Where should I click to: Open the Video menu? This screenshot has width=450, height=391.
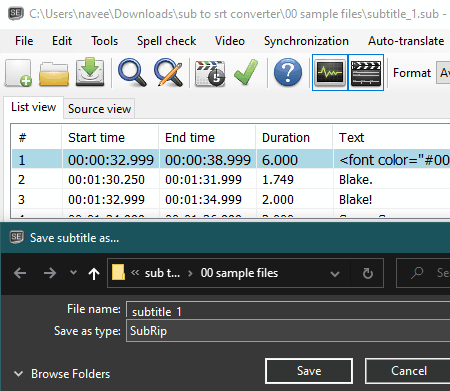coord(230,41)
